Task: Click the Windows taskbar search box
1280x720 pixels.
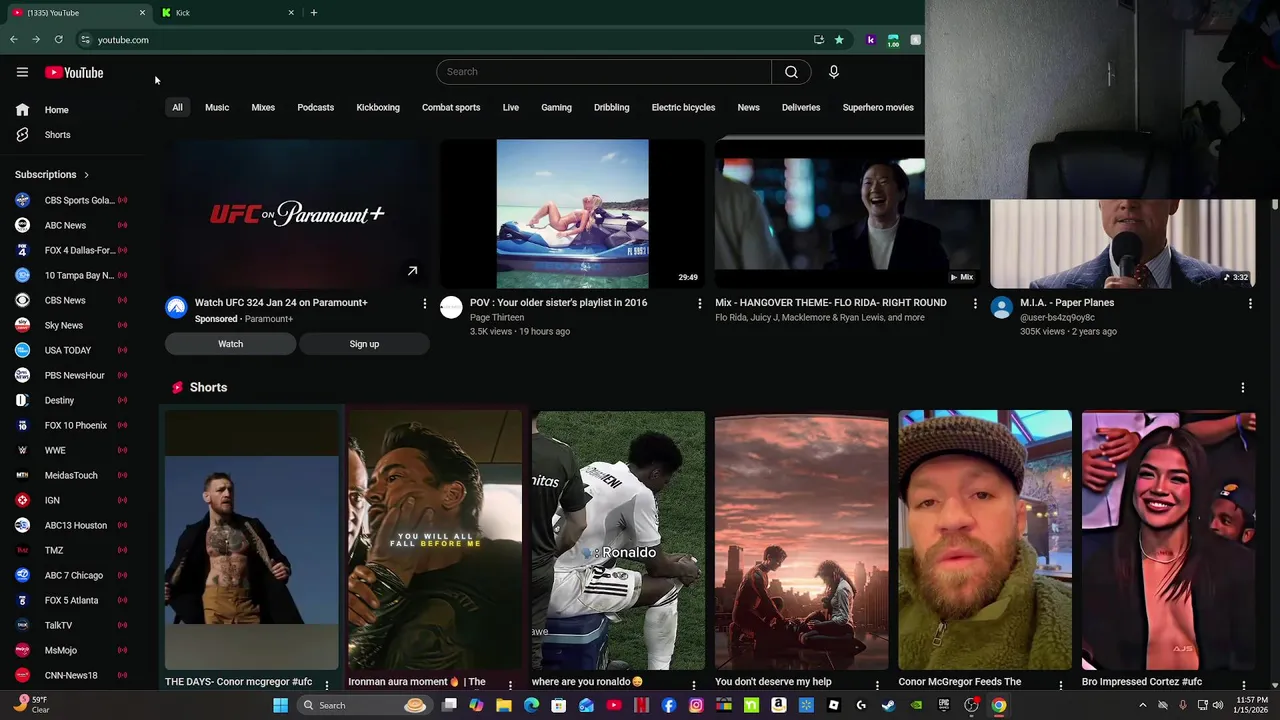Action: tap(365, 705)
